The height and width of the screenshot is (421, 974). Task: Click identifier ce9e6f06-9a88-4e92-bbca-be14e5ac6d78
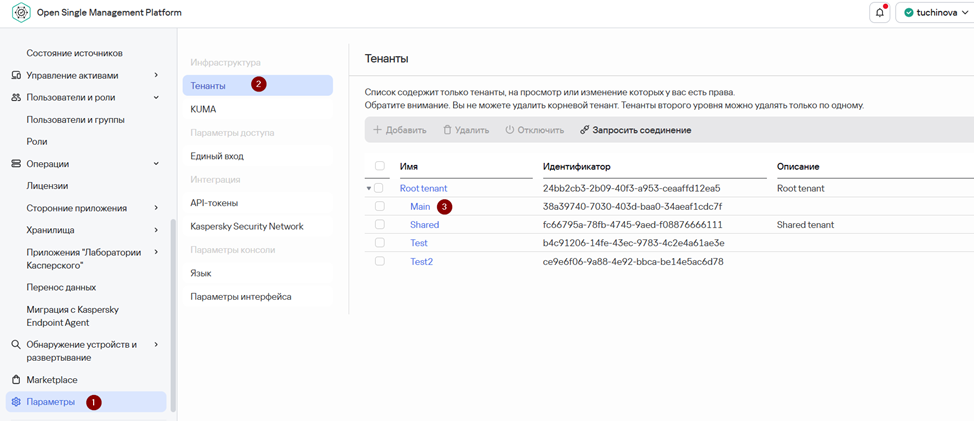[x=633, y=261]
